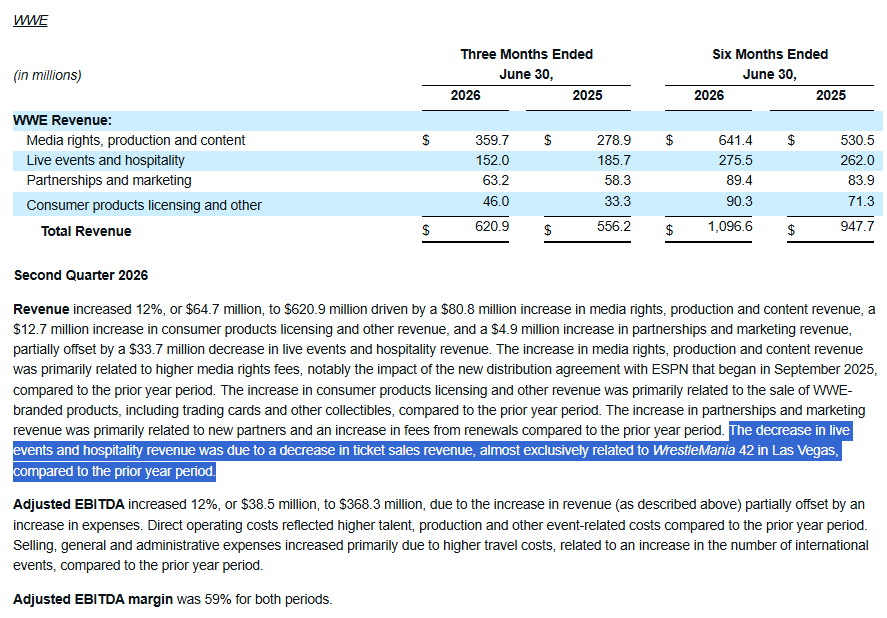
Task: Click 'was 59% for both periods' text
Action: pos(255,599)
